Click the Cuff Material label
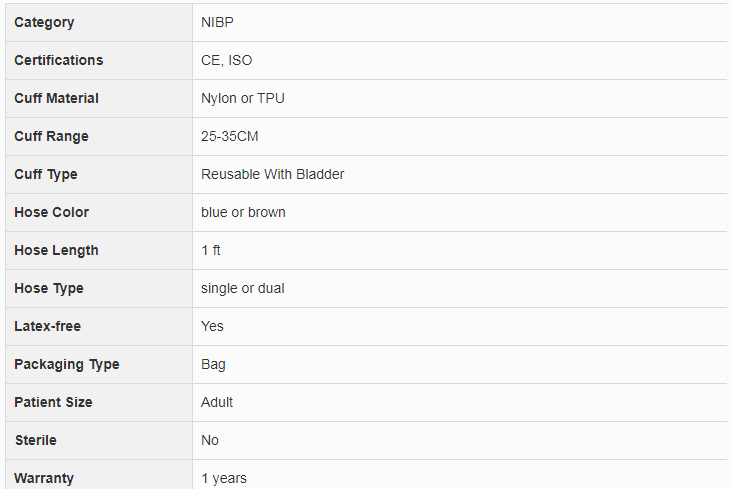The width and height of the screenshot is (732, 489). (x=56, y=98)
